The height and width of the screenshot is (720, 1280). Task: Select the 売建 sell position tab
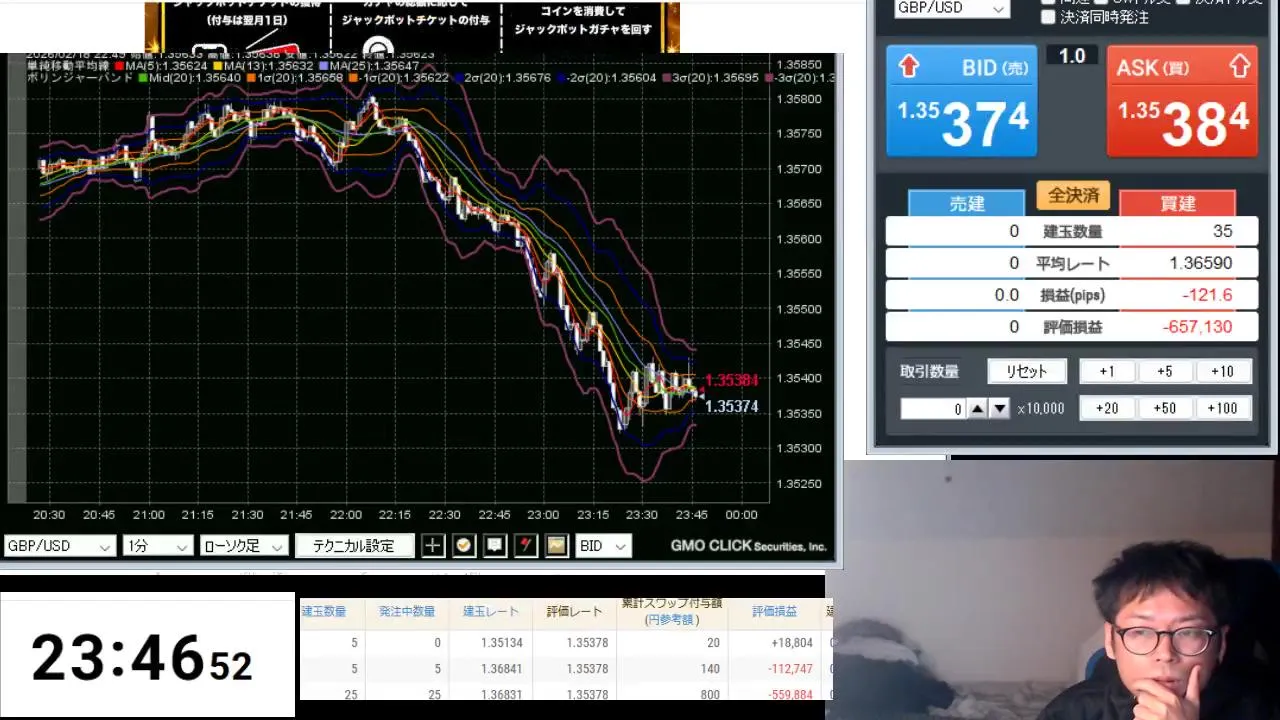point(967,203)
